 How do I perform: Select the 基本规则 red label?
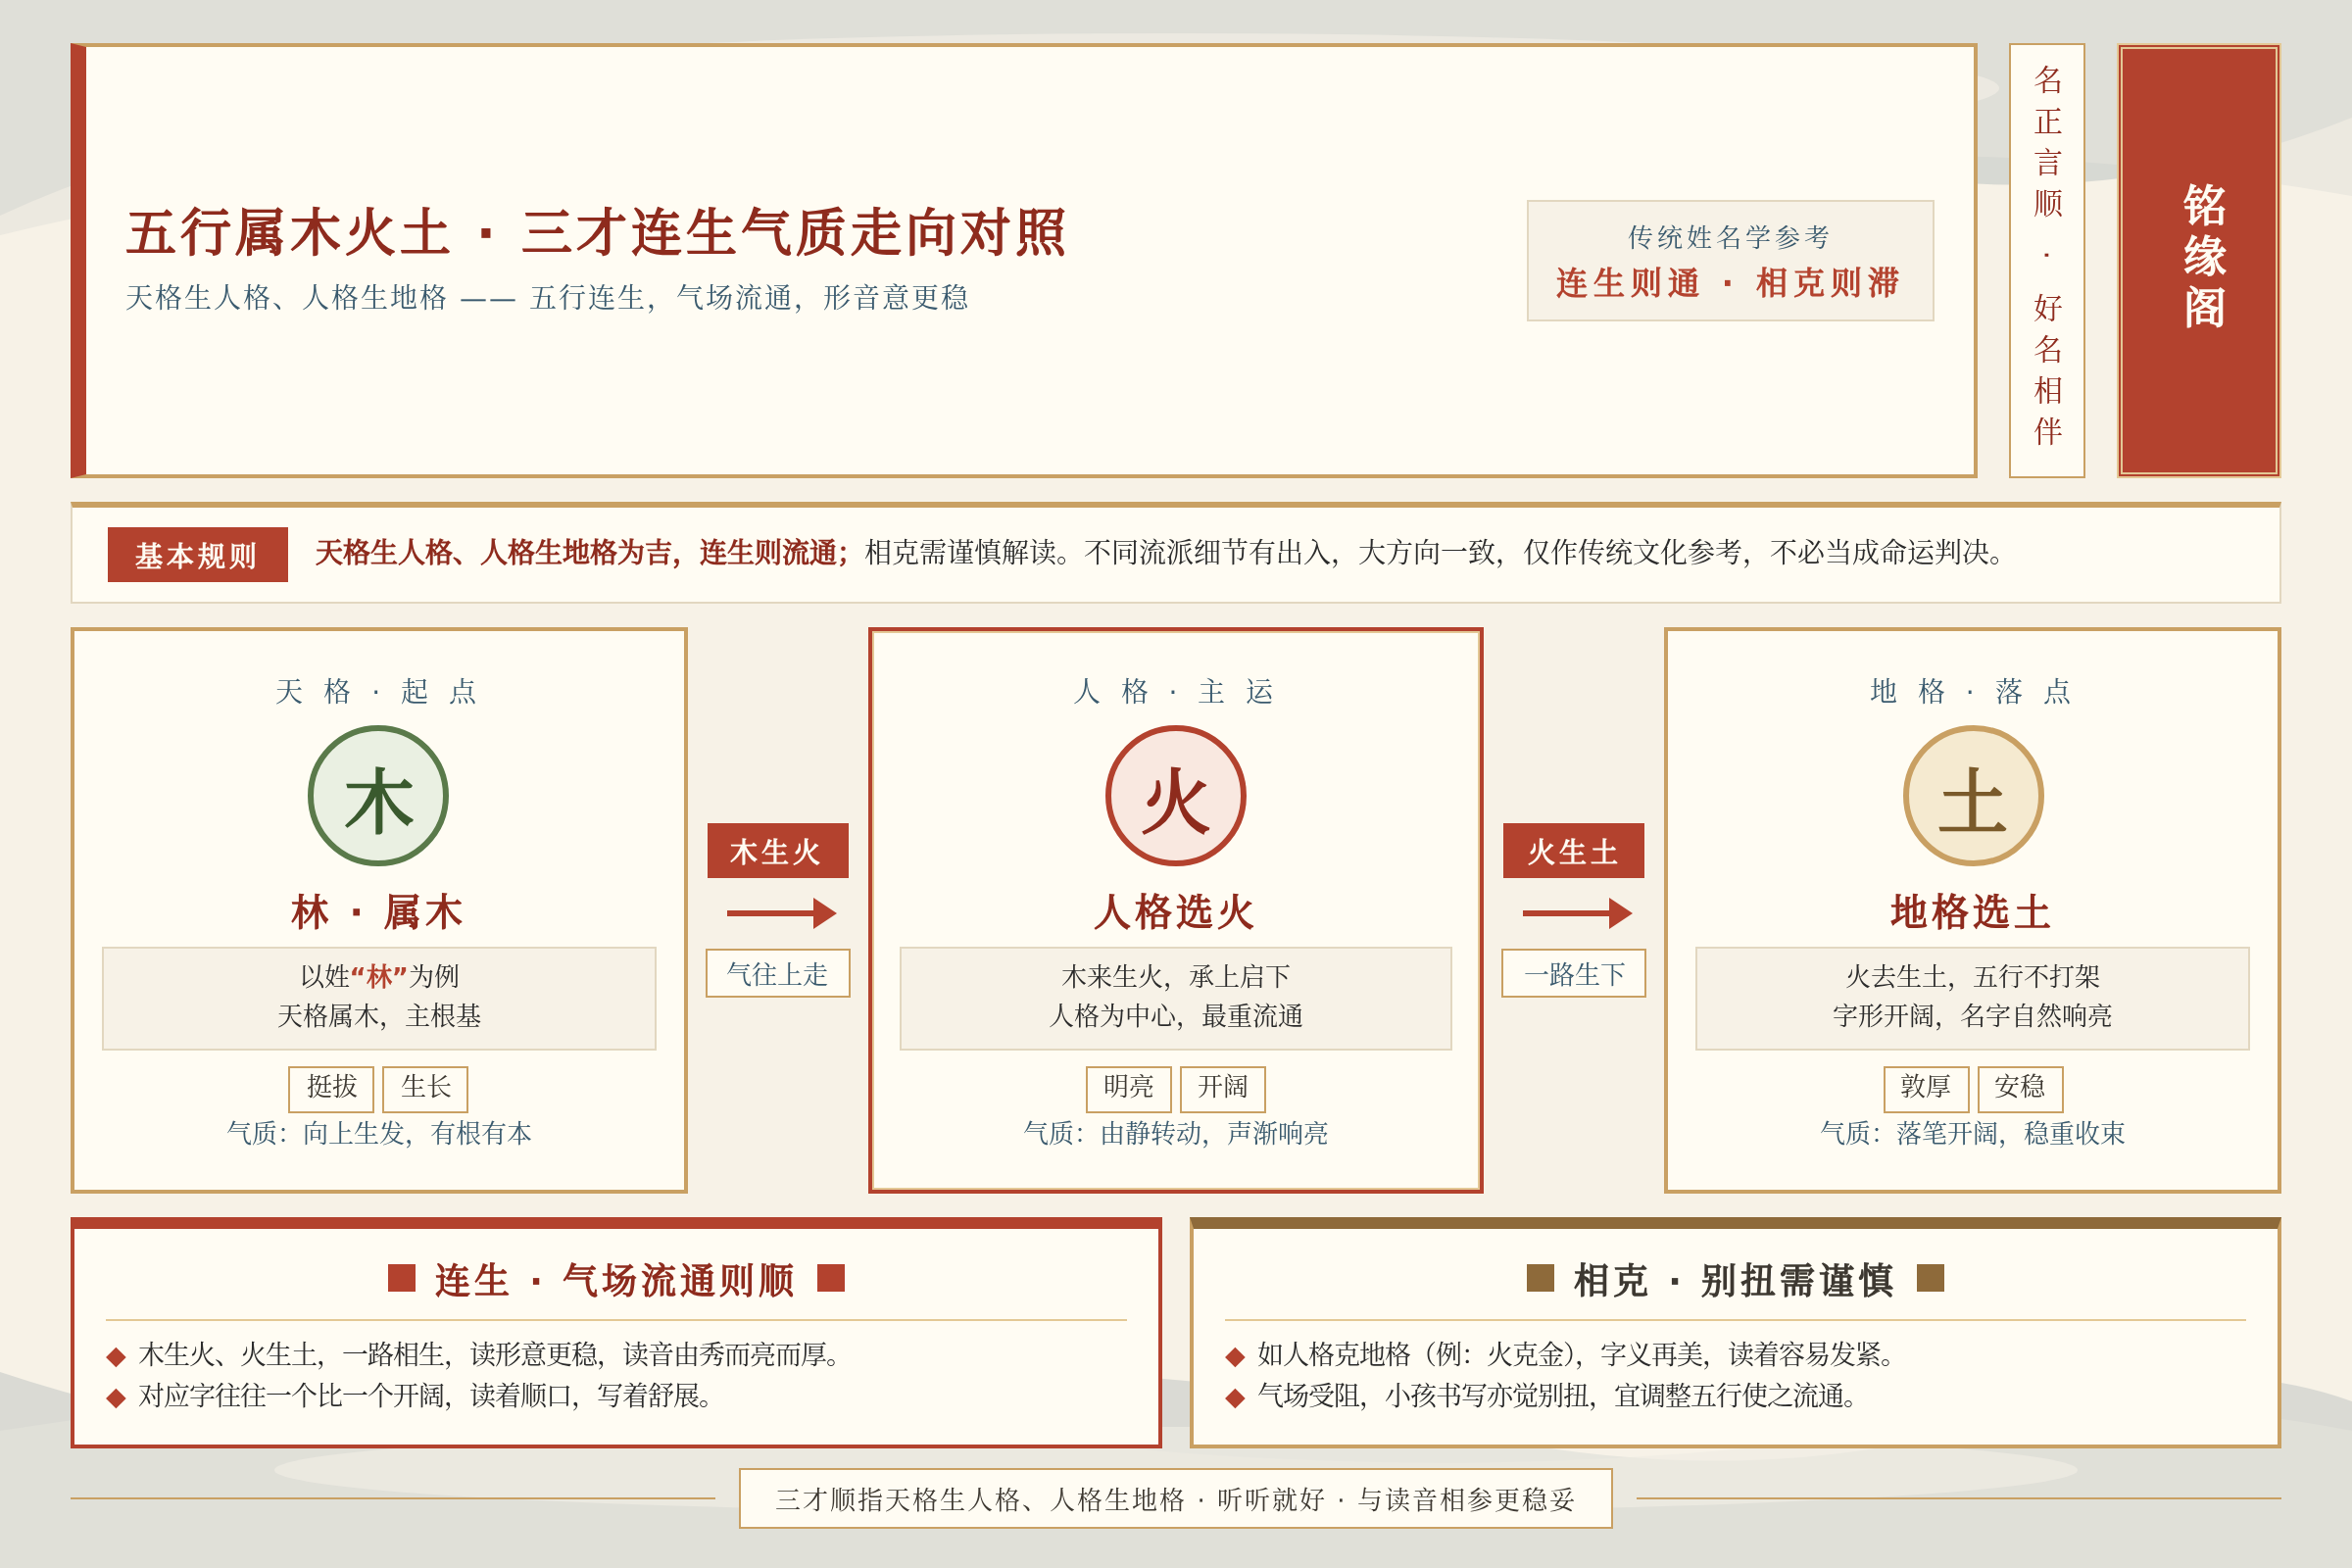(x=197, y=554)
